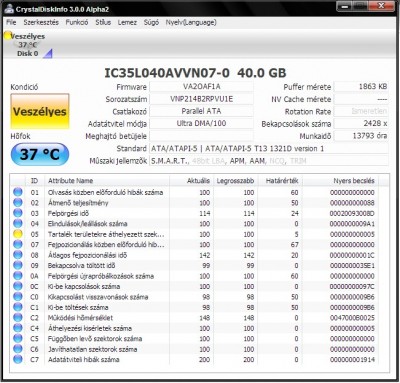Click the blue status icon for attribute C1

18,307
